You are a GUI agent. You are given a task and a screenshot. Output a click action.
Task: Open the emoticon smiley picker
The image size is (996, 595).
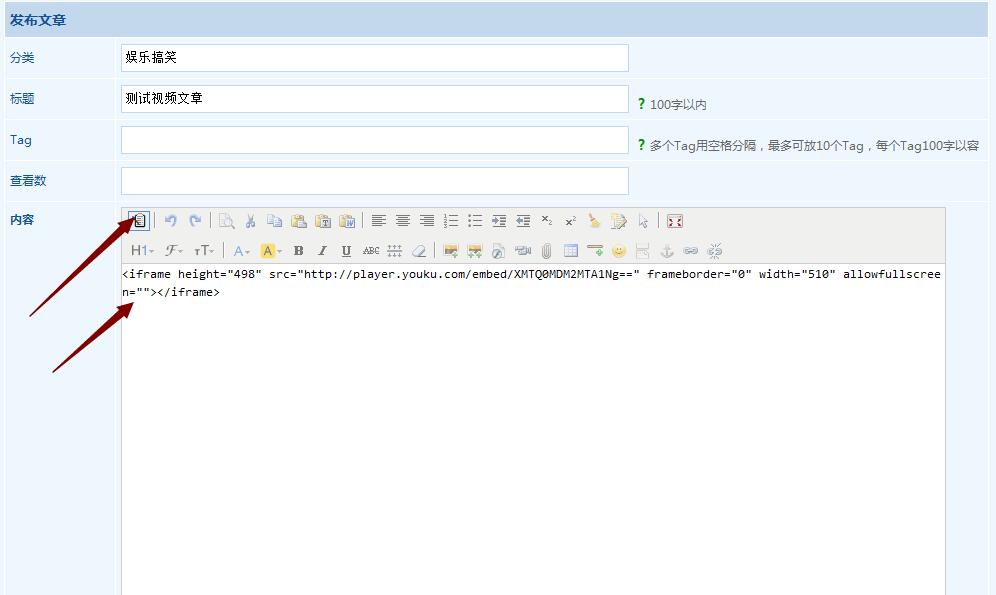click(619, 251)
